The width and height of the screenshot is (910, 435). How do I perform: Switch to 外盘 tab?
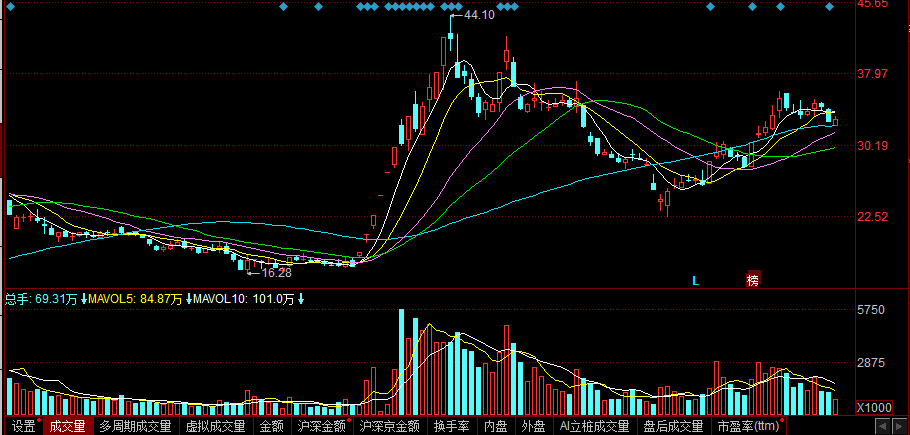[x=533, y=426]
